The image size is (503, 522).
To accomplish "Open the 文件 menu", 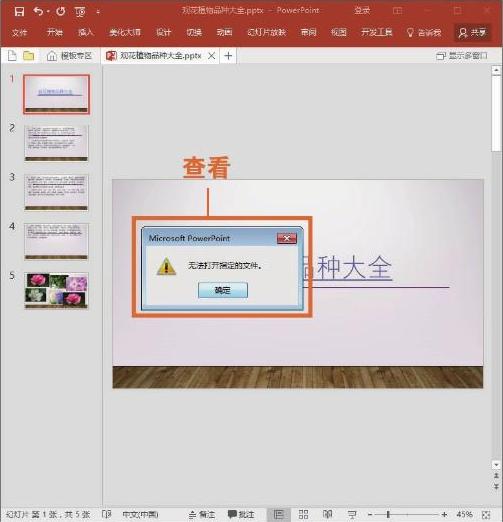I will point(19,32).
